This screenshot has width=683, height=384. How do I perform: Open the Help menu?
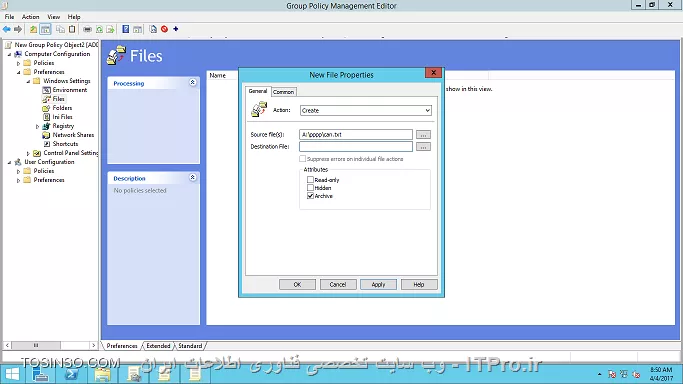pos(74,17)
